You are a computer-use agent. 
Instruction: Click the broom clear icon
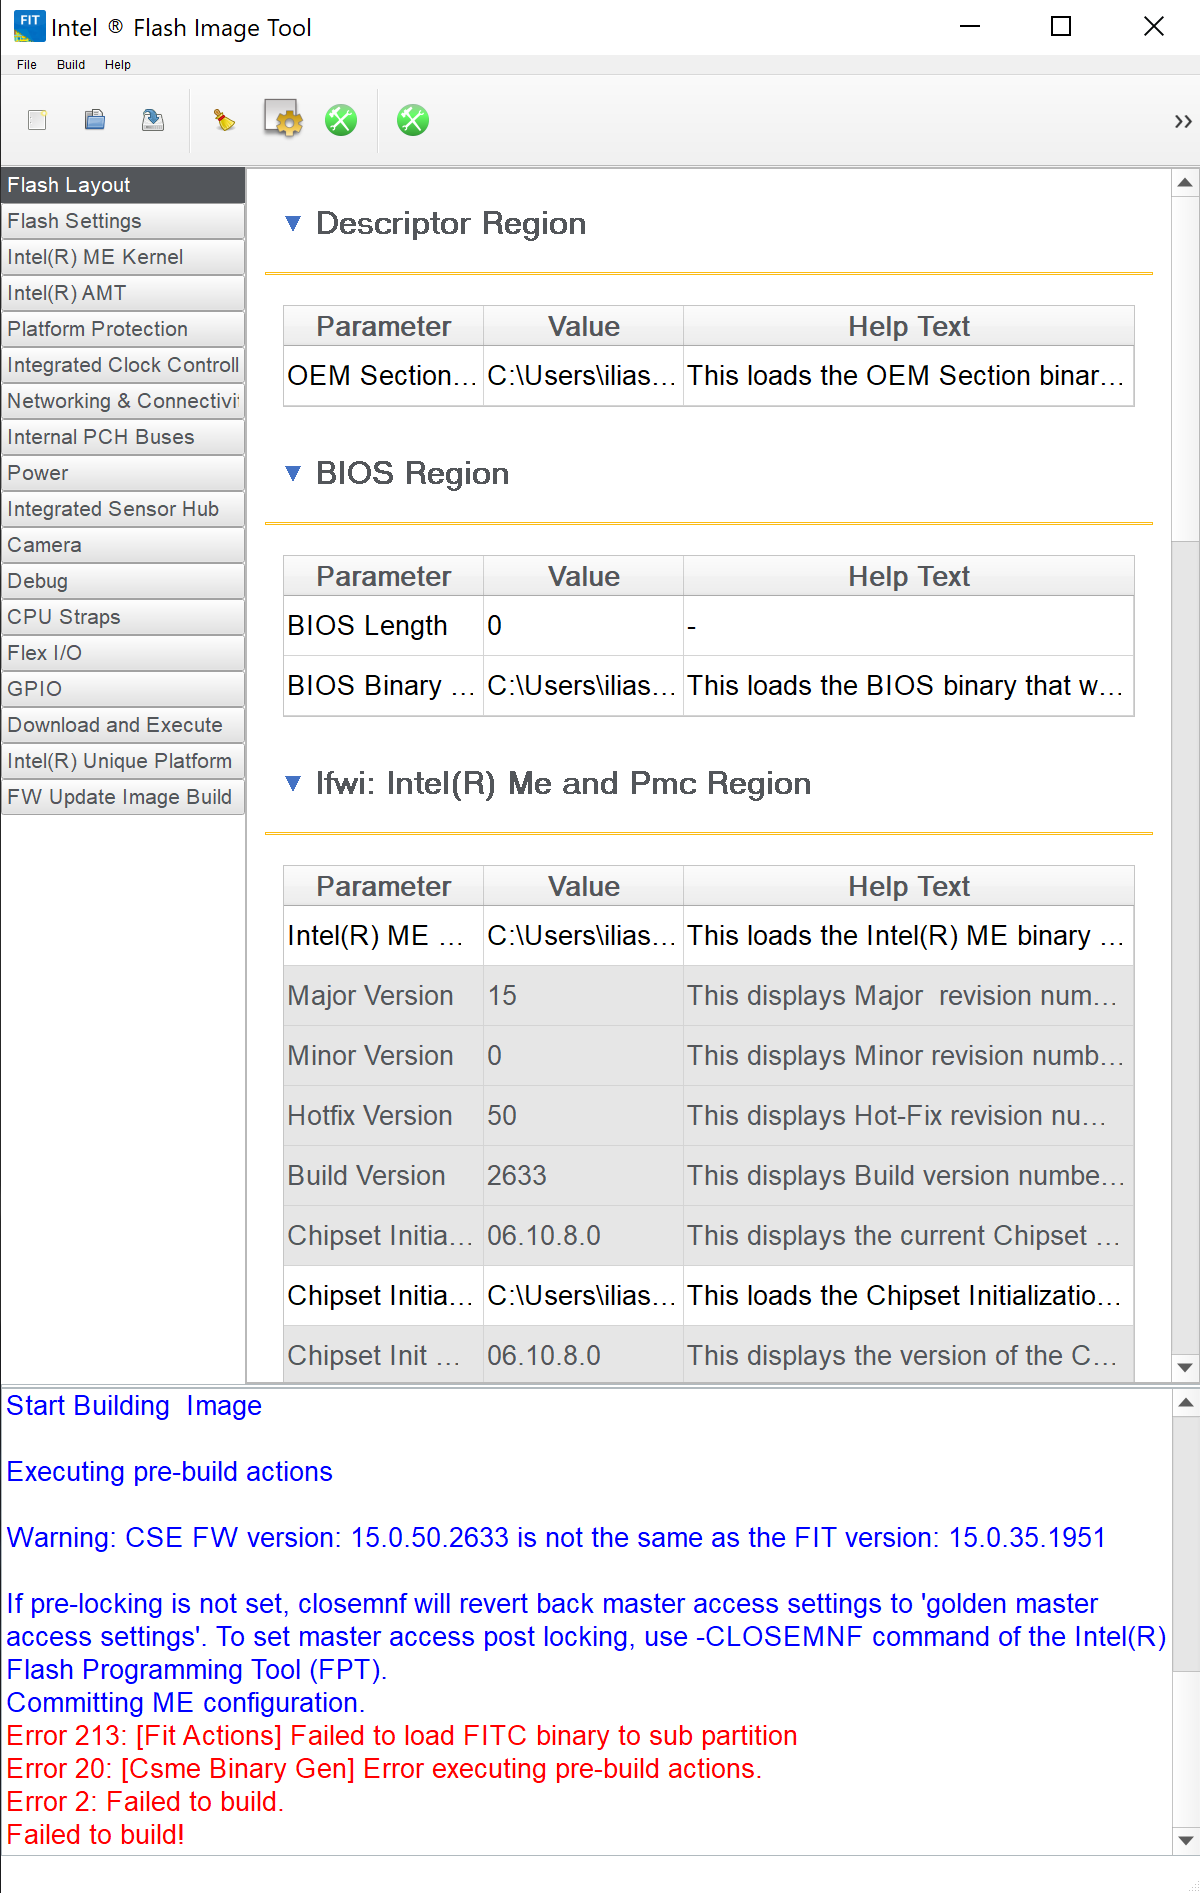click(x=224, y=120)
